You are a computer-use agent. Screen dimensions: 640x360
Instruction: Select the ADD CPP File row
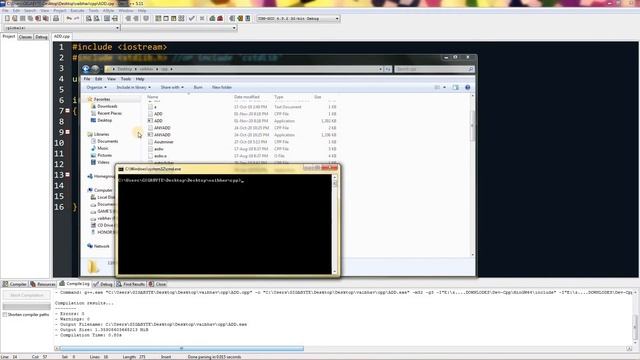coord(242,114)
